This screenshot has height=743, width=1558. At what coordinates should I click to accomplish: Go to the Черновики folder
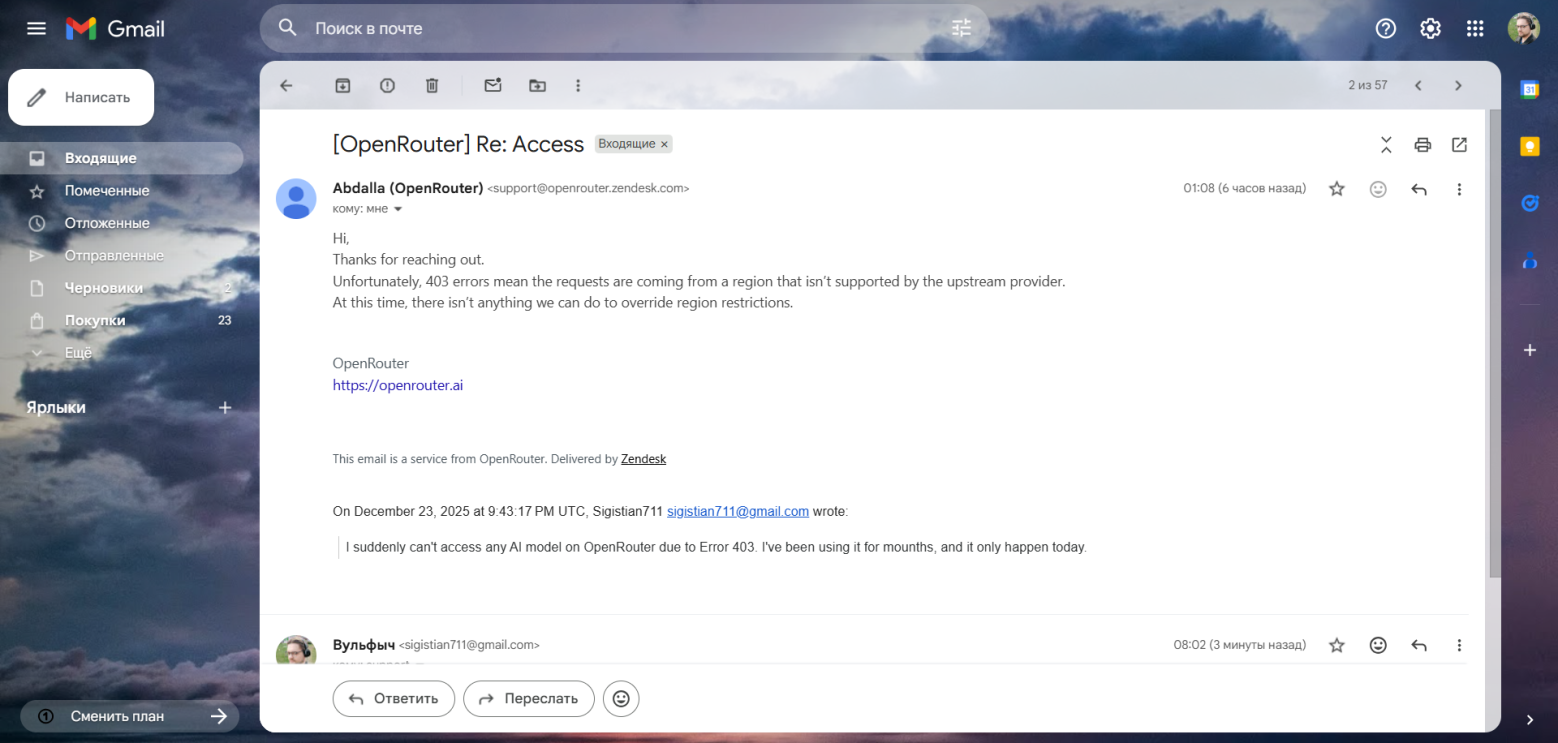tap(104, 288)
